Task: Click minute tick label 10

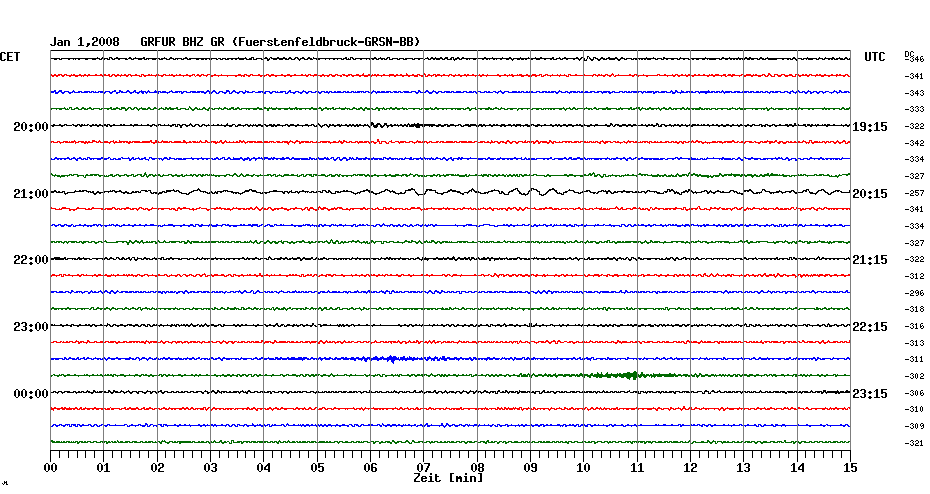Action: [584, 468]
